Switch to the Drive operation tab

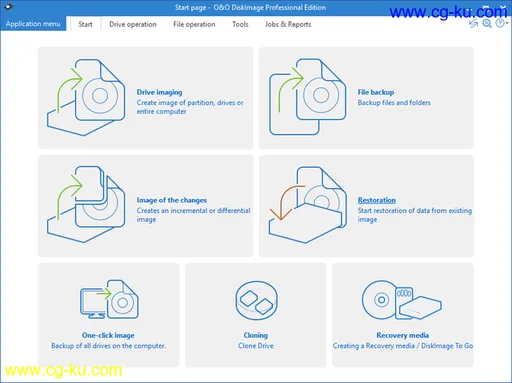click(x=133, y=24)
